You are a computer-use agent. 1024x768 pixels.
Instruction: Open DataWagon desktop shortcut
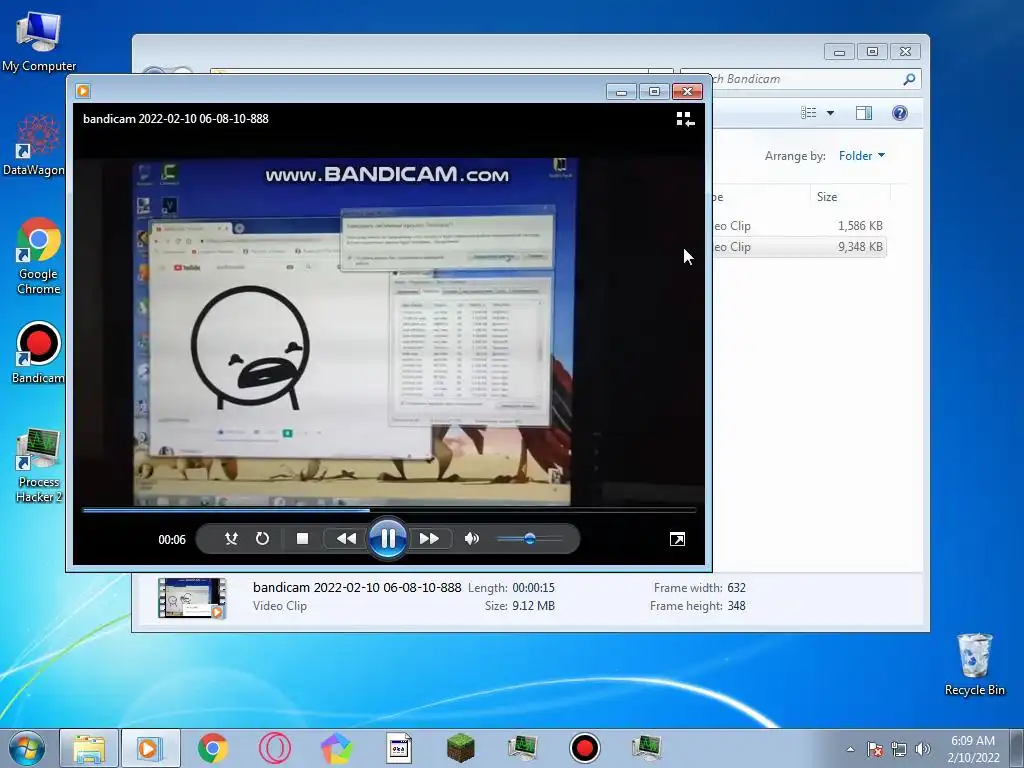tap(35, 145)
